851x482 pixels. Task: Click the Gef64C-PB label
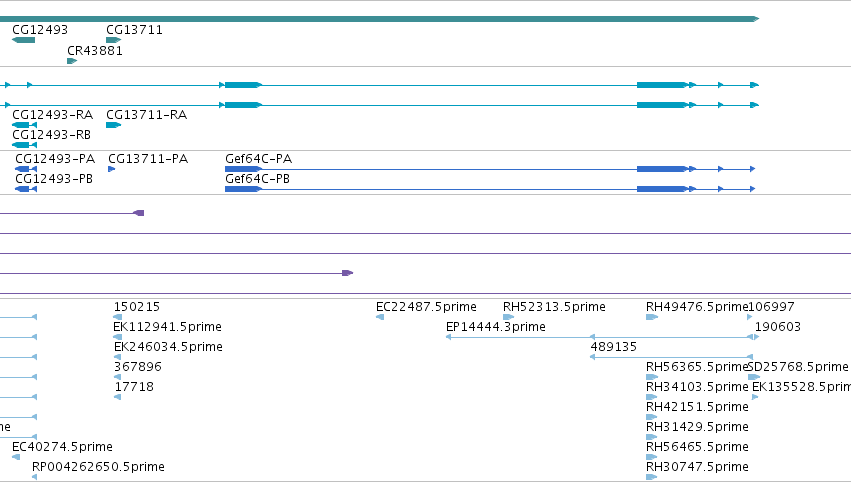(x=257, y=179)
